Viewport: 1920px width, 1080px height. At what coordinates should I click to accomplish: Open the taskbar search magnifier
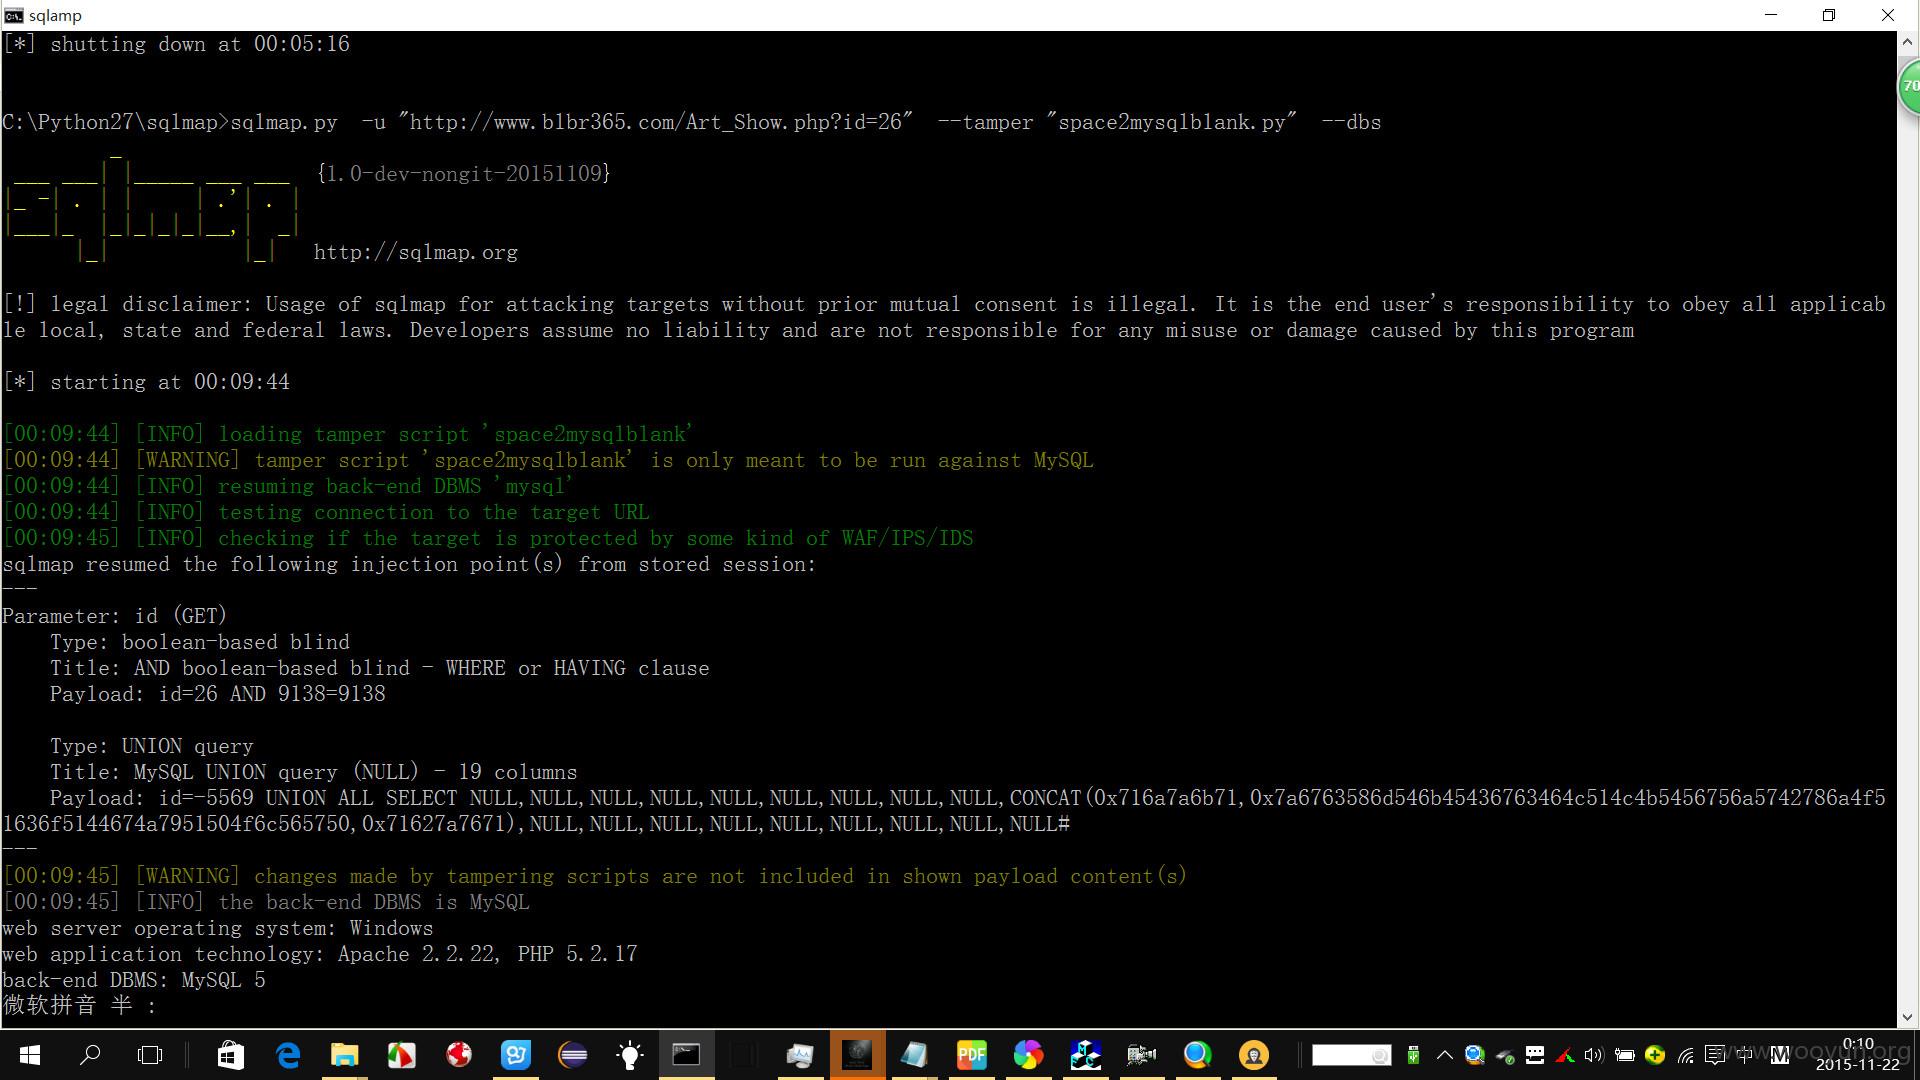pos(90,1054)
